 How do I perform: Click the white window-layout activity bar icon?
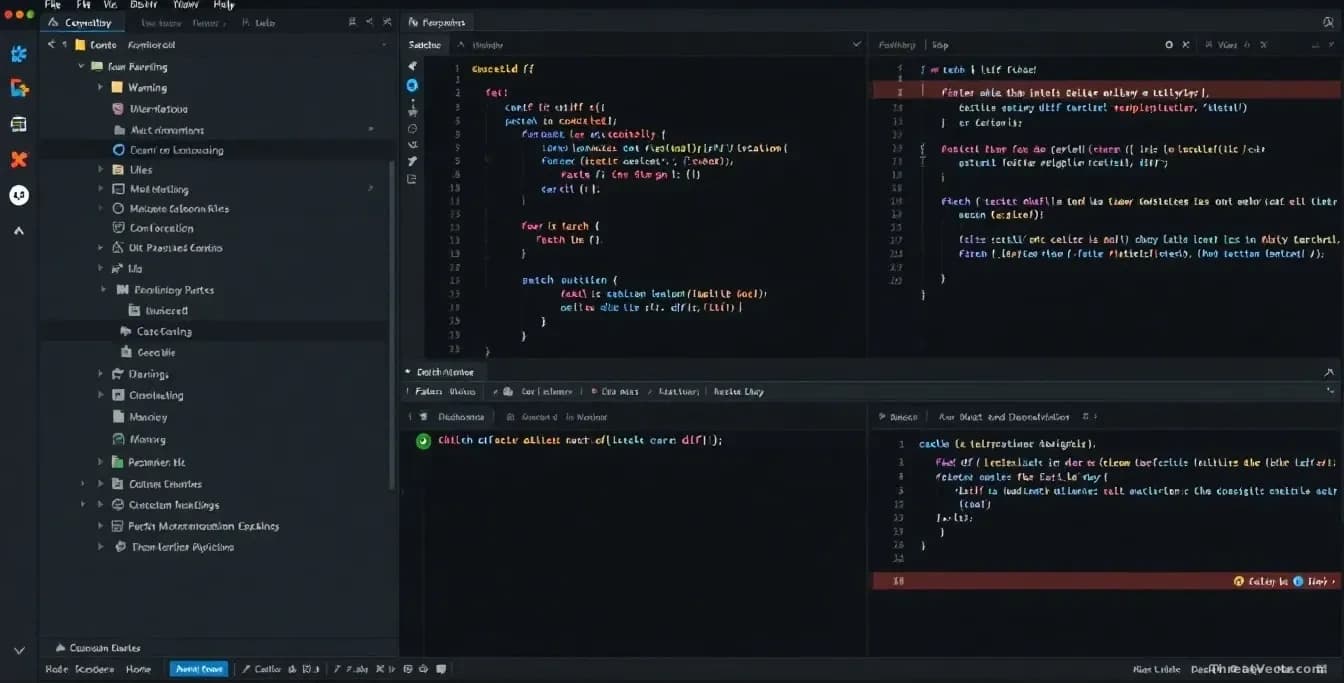click(x=18, y=124)
